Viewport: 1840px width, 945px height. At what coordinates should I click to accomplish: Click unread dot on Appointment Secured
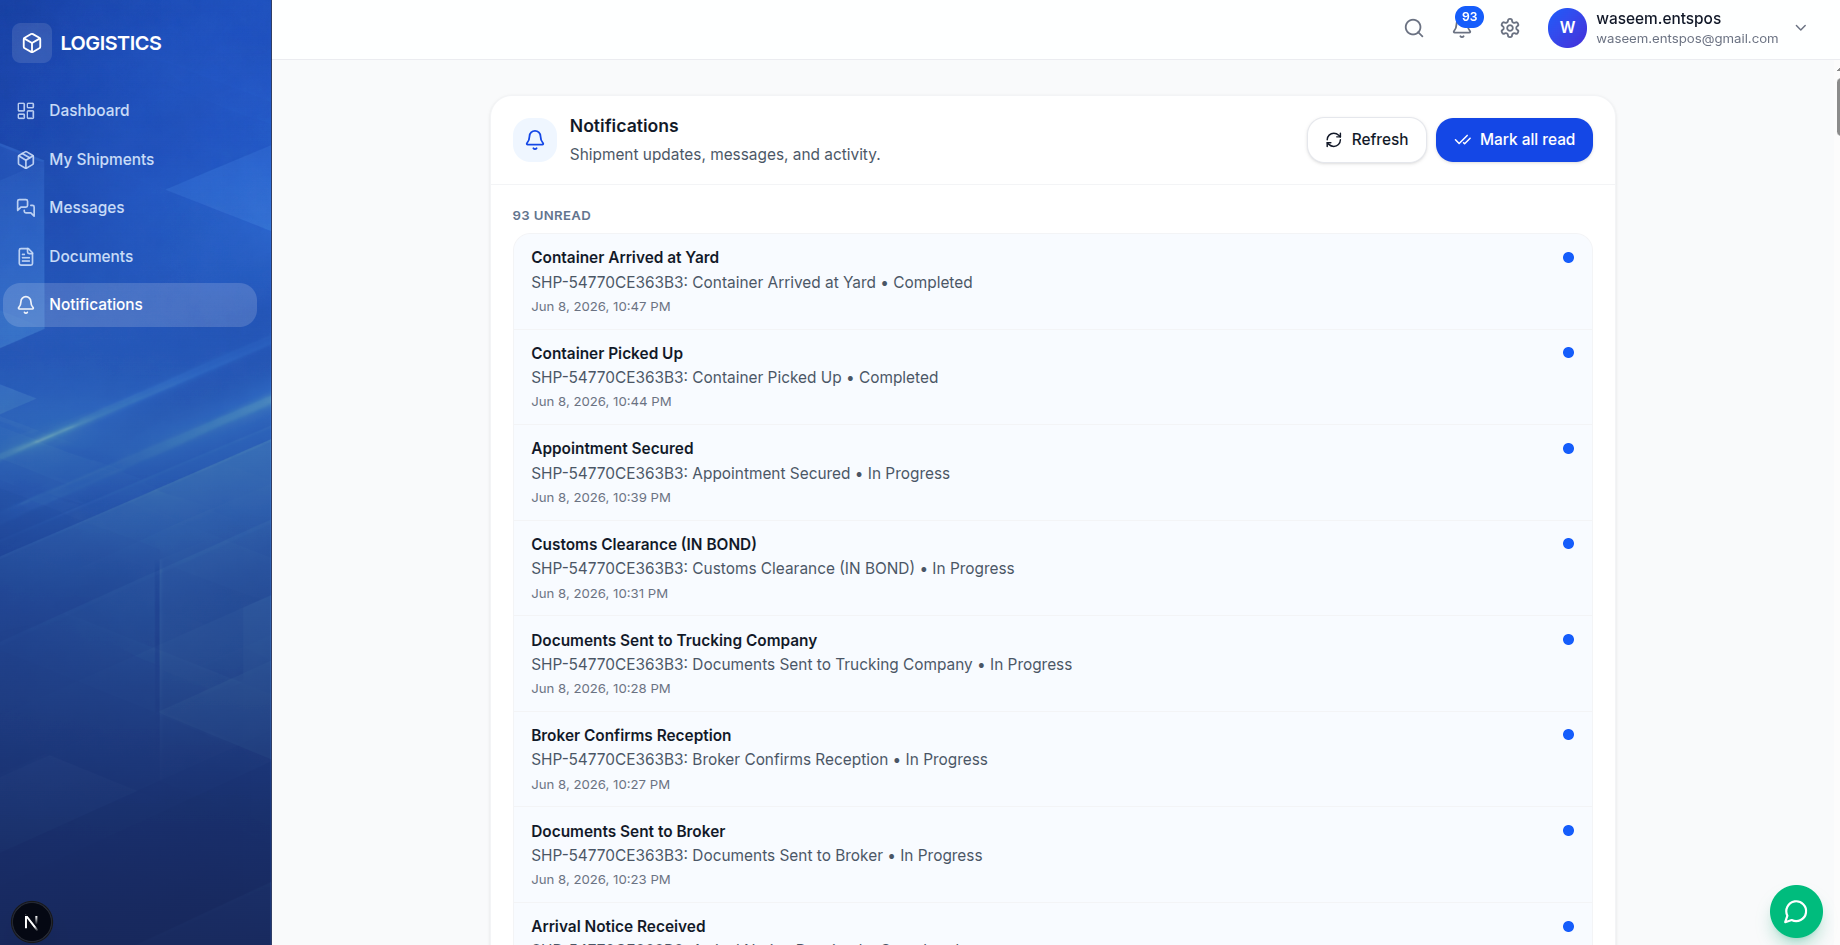click(1568, 448)
